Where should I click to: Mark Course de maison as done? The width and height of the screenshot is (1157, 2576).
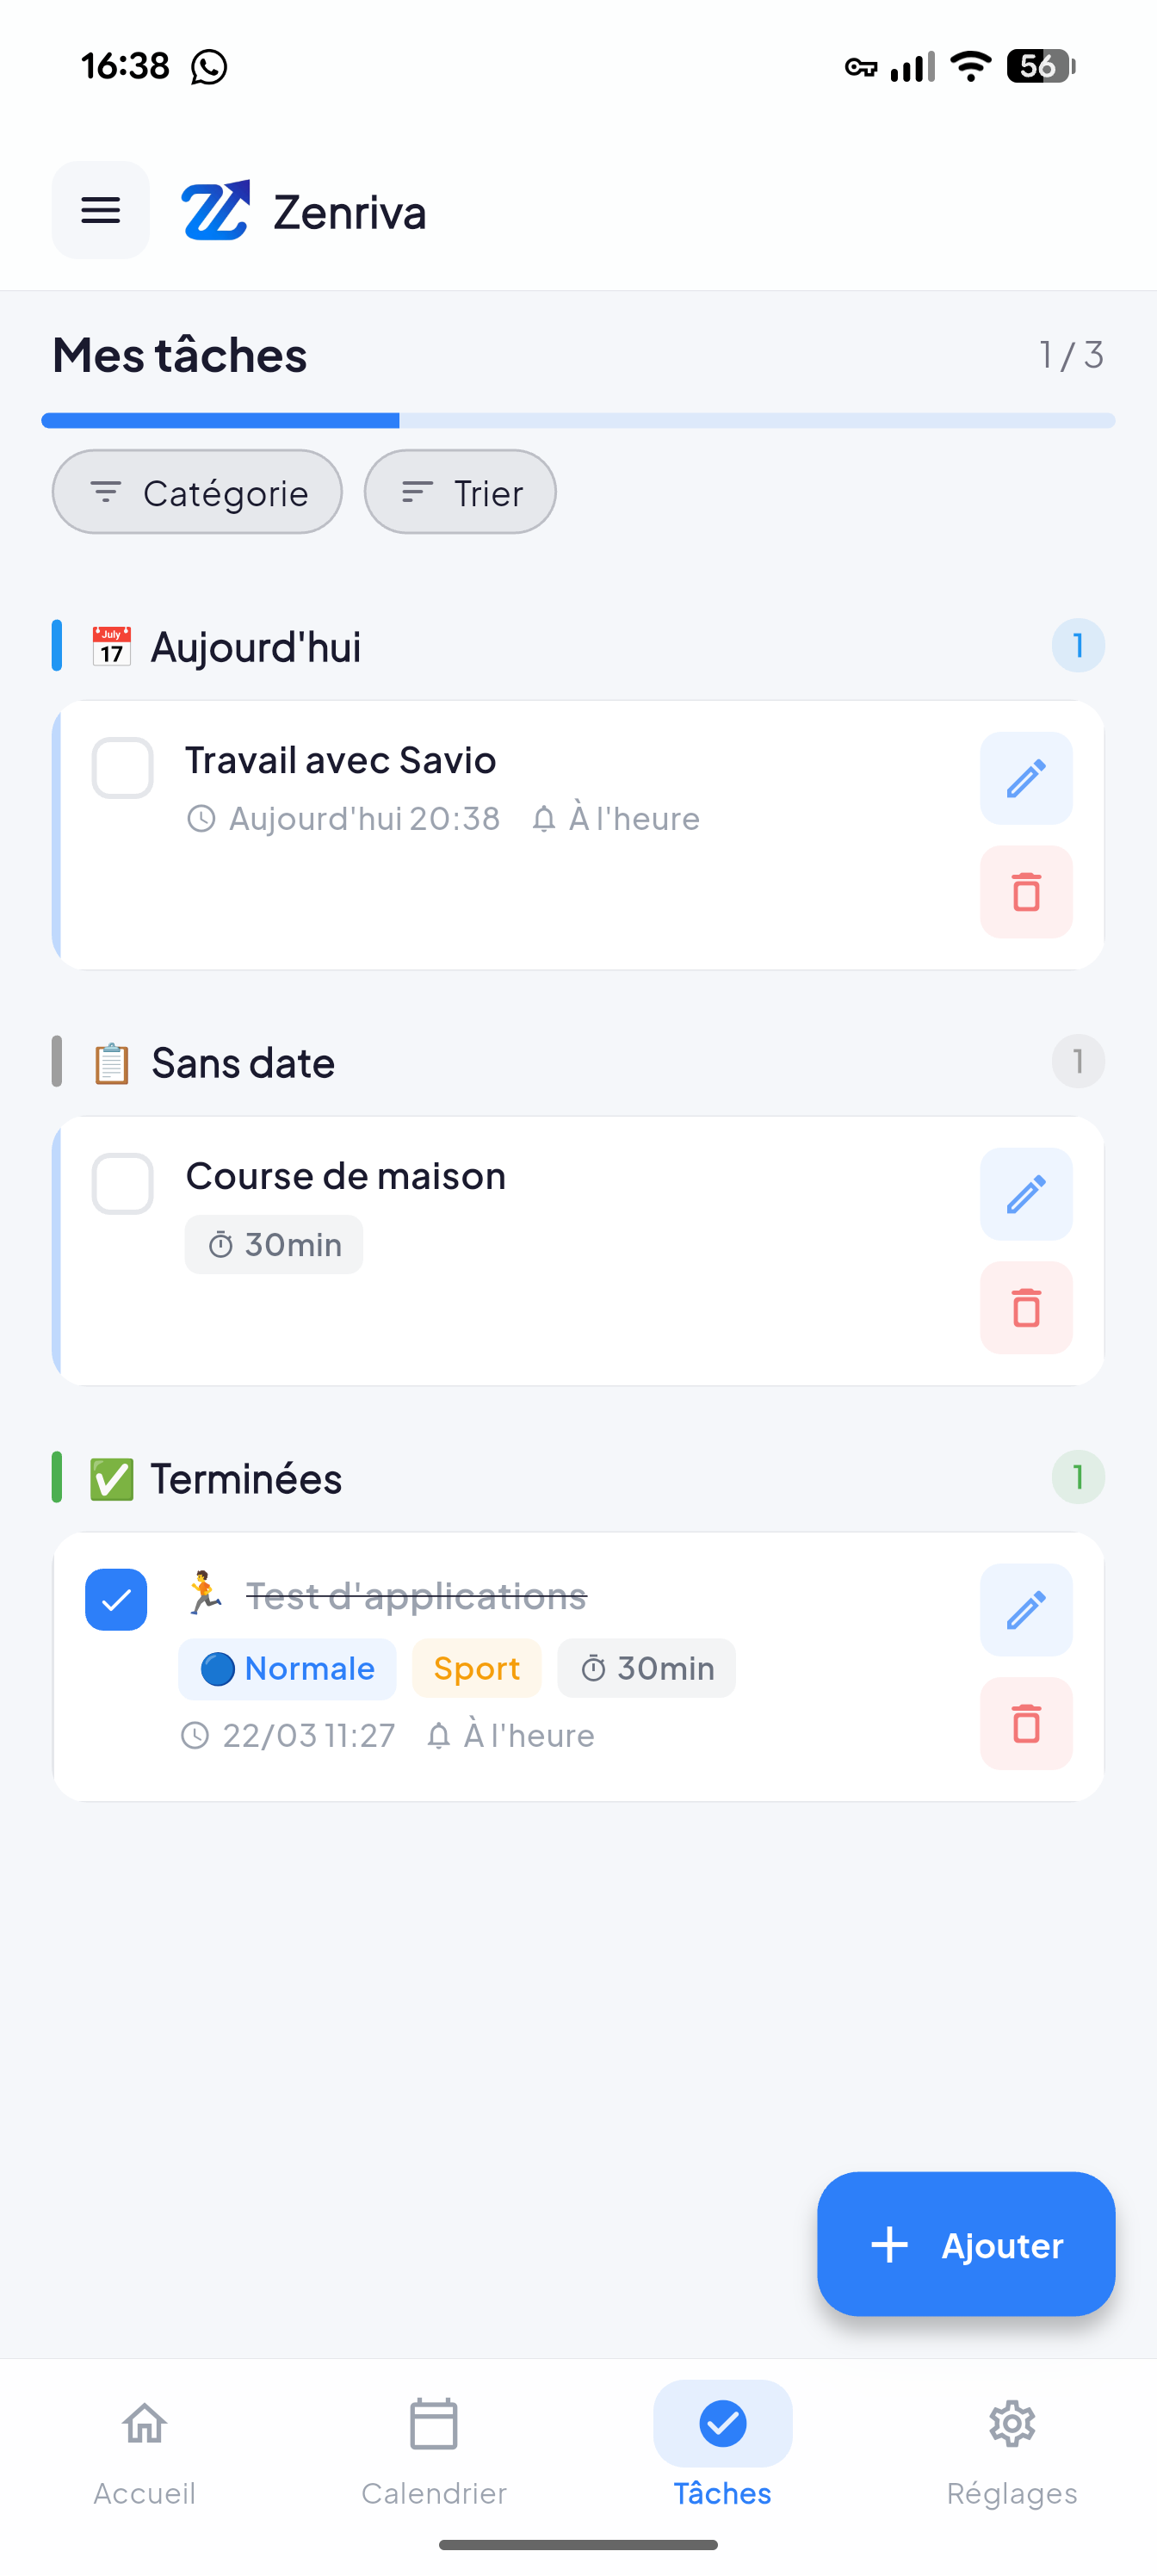[x=122, y=1184]
